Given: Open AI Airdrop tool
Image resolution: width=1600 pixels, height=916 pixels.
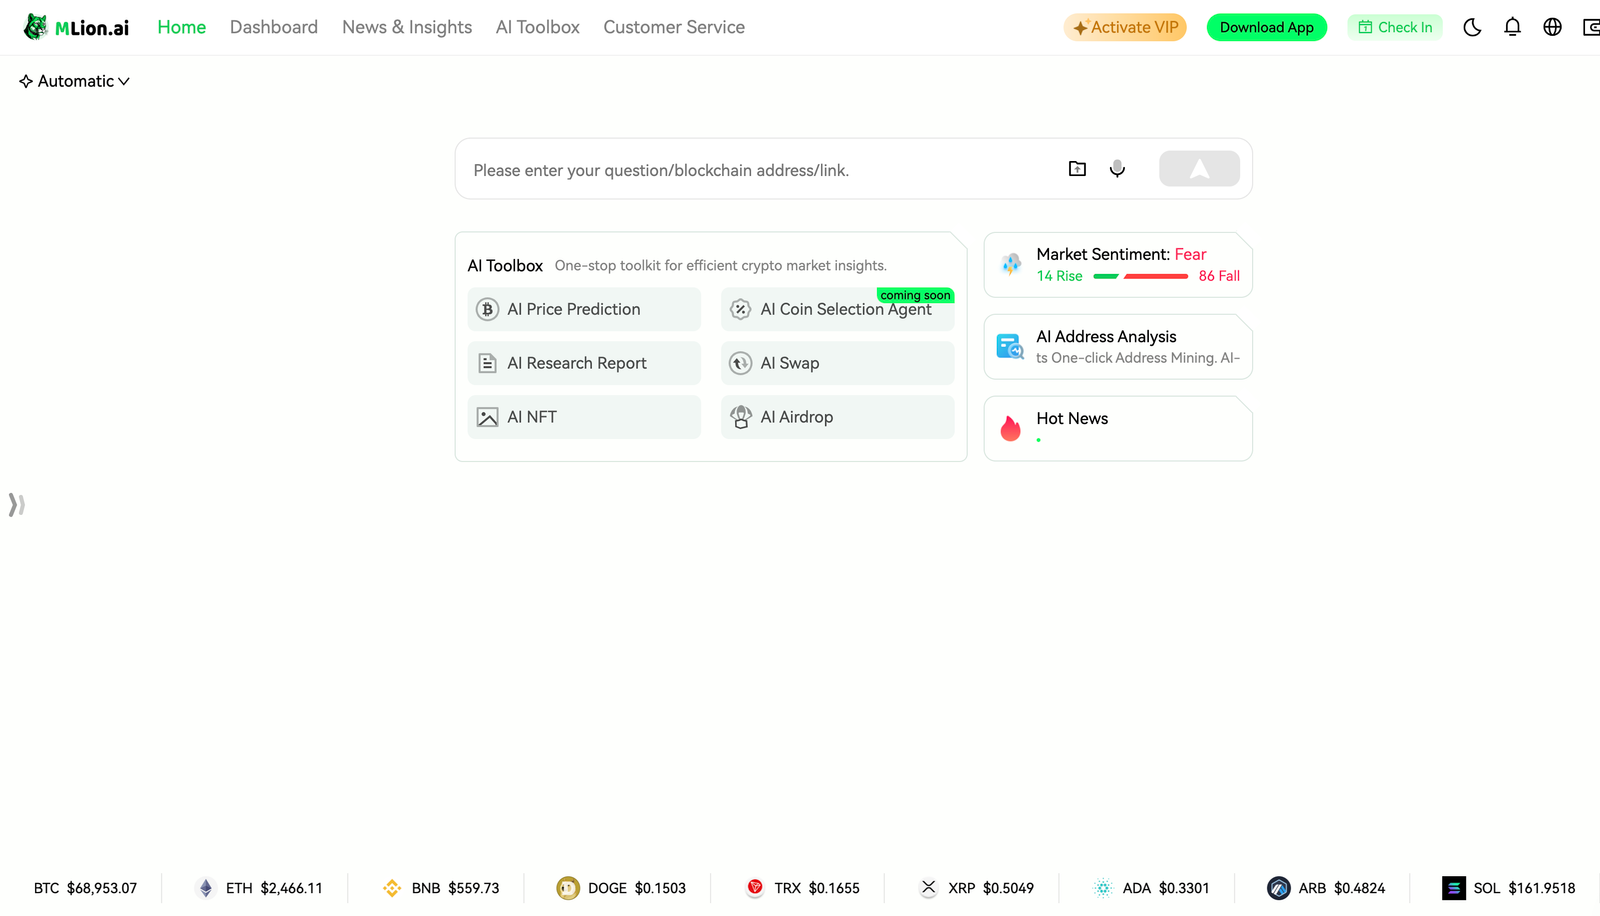Looking at the screenshot, I should point(838,417).
